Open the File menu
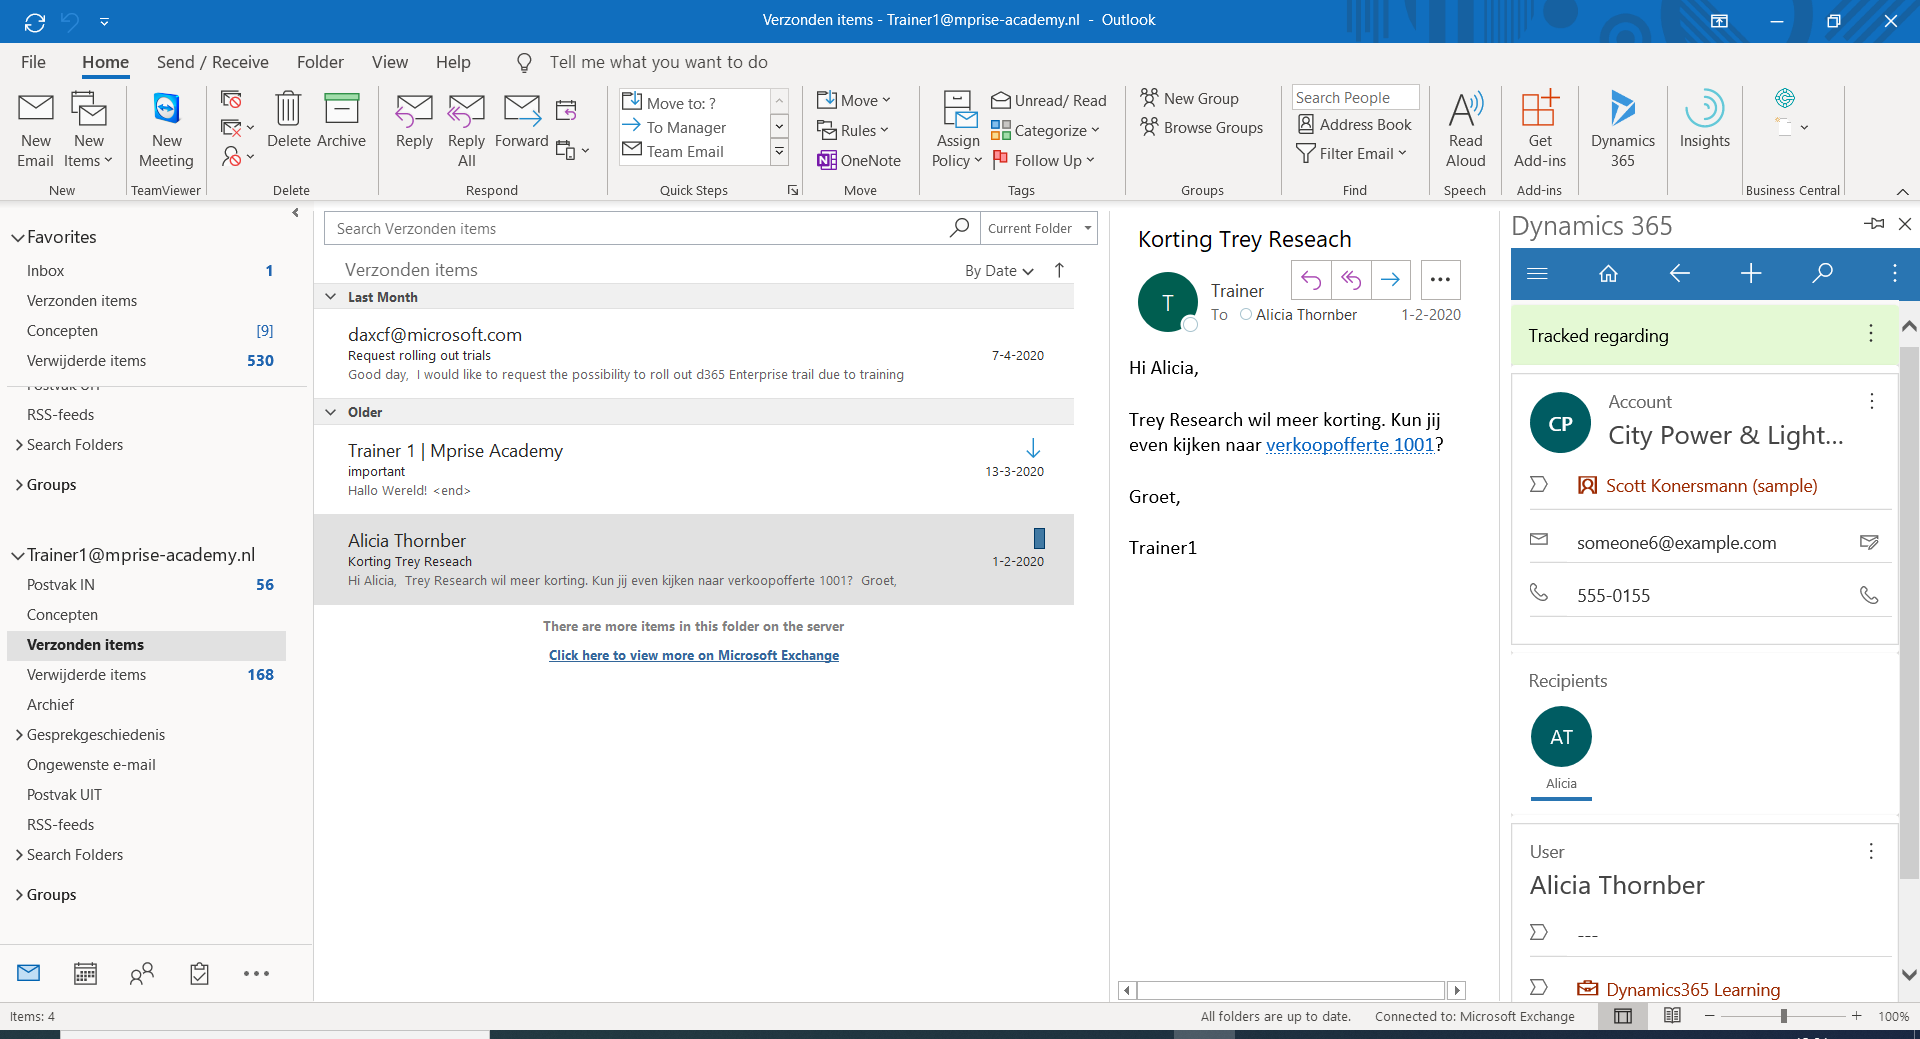The width and height of the screenshot is (1920, 1039). pos(33,62)
